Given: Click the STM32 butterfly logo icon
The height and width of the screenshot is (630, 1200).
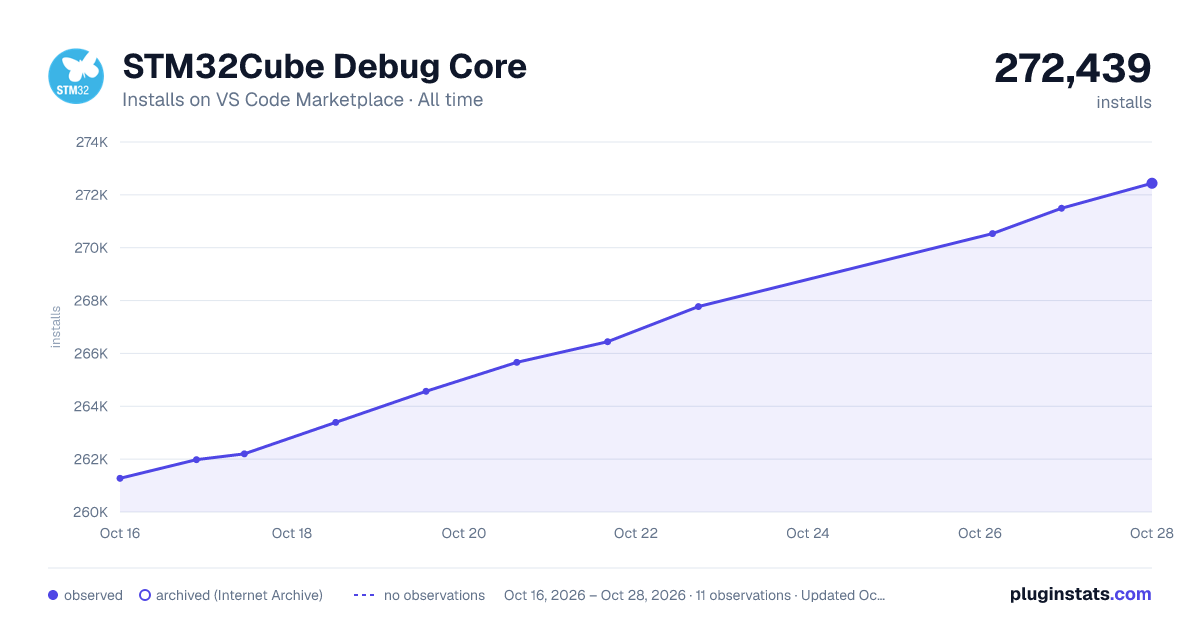Looking at the screenshot, I should pos(76,76).
